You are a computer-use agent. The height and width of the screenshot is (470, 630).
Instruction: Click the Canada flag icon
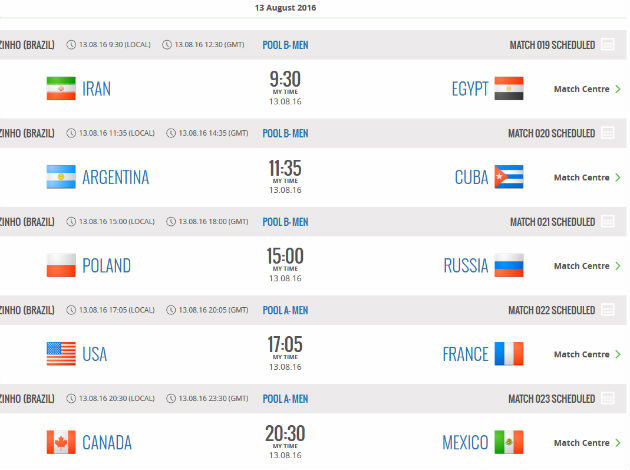click(x=61, y=442)
